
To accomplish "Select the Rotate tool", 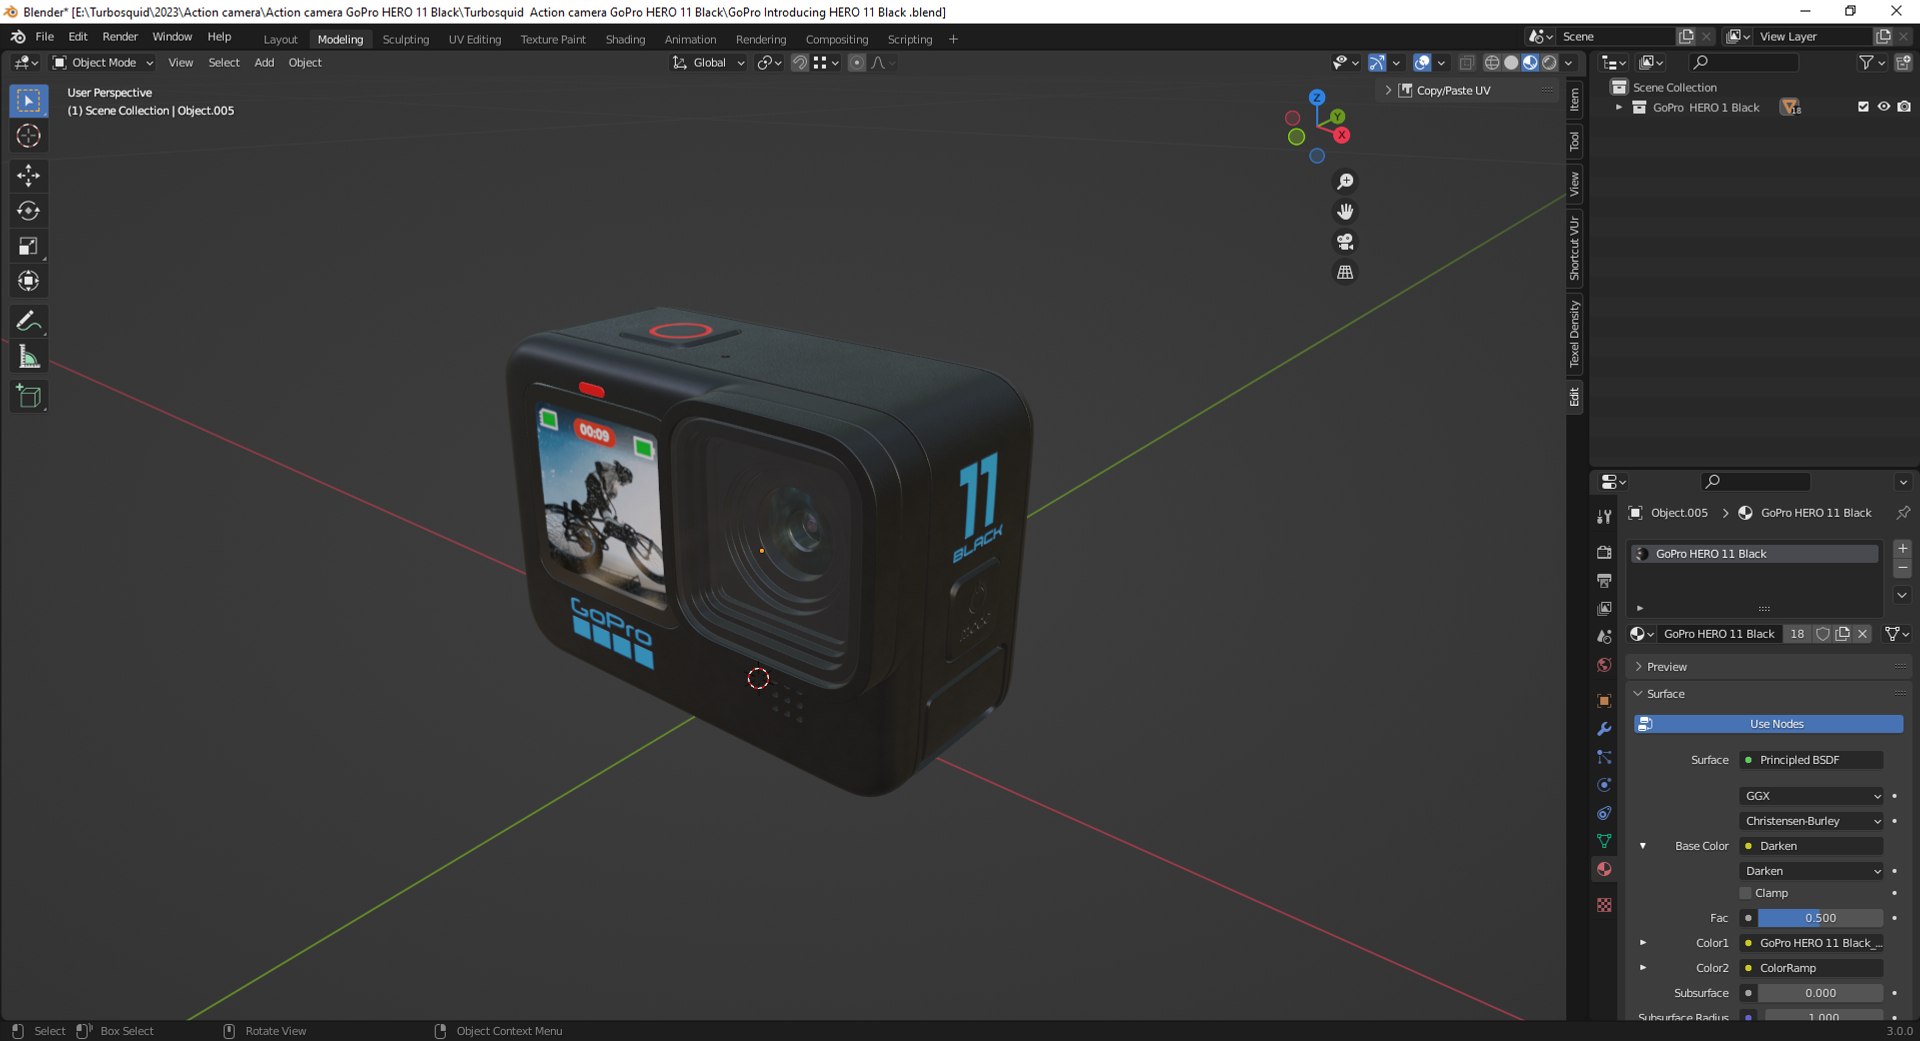I will (28, 211).
